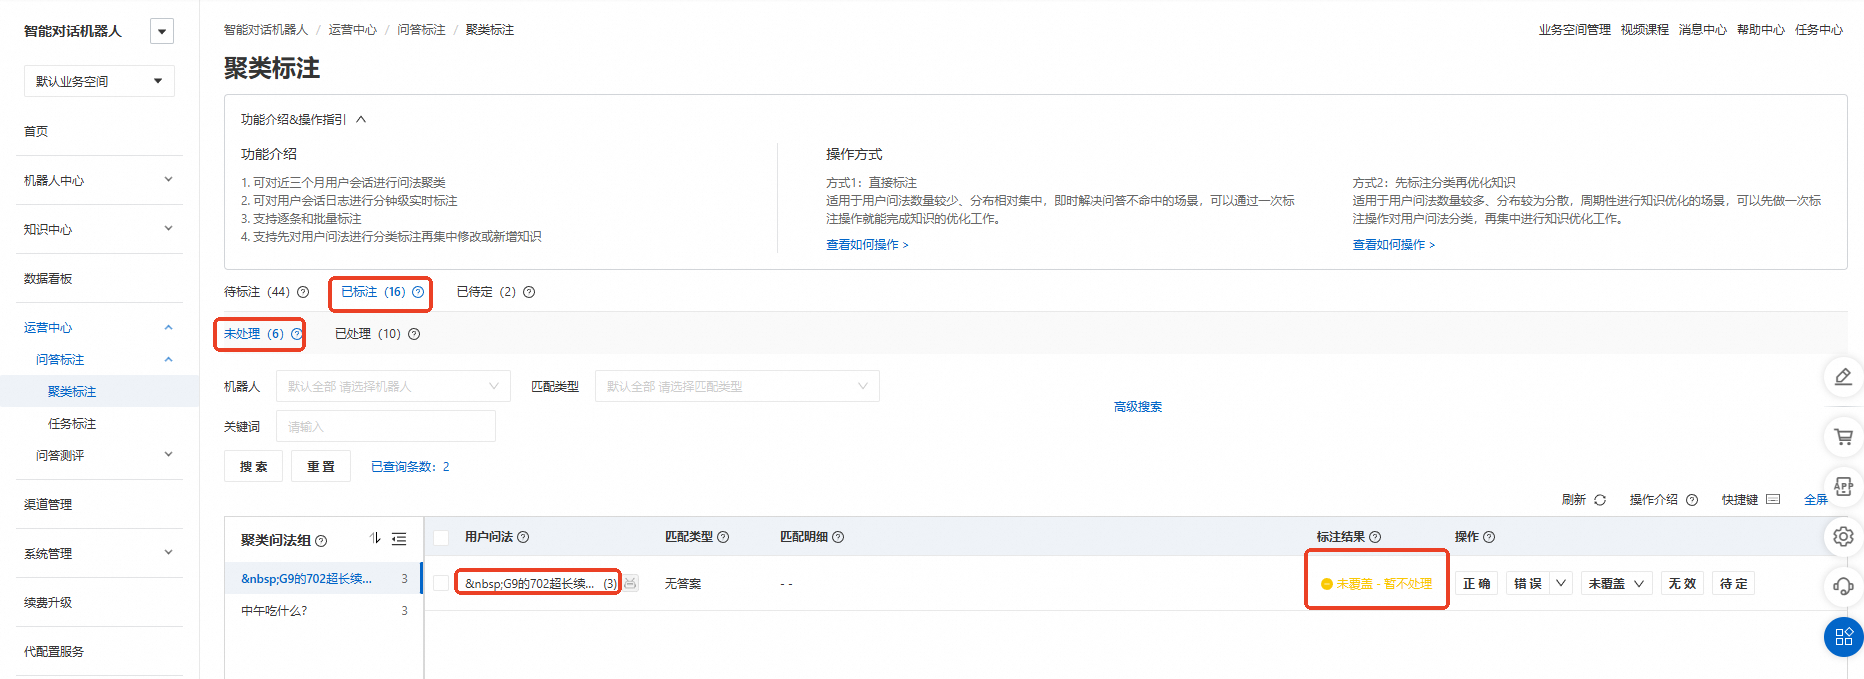The width and height of the screenshot is (1864, 679).
Task: Click the 重置 button
Action: (x=321, y=466)
